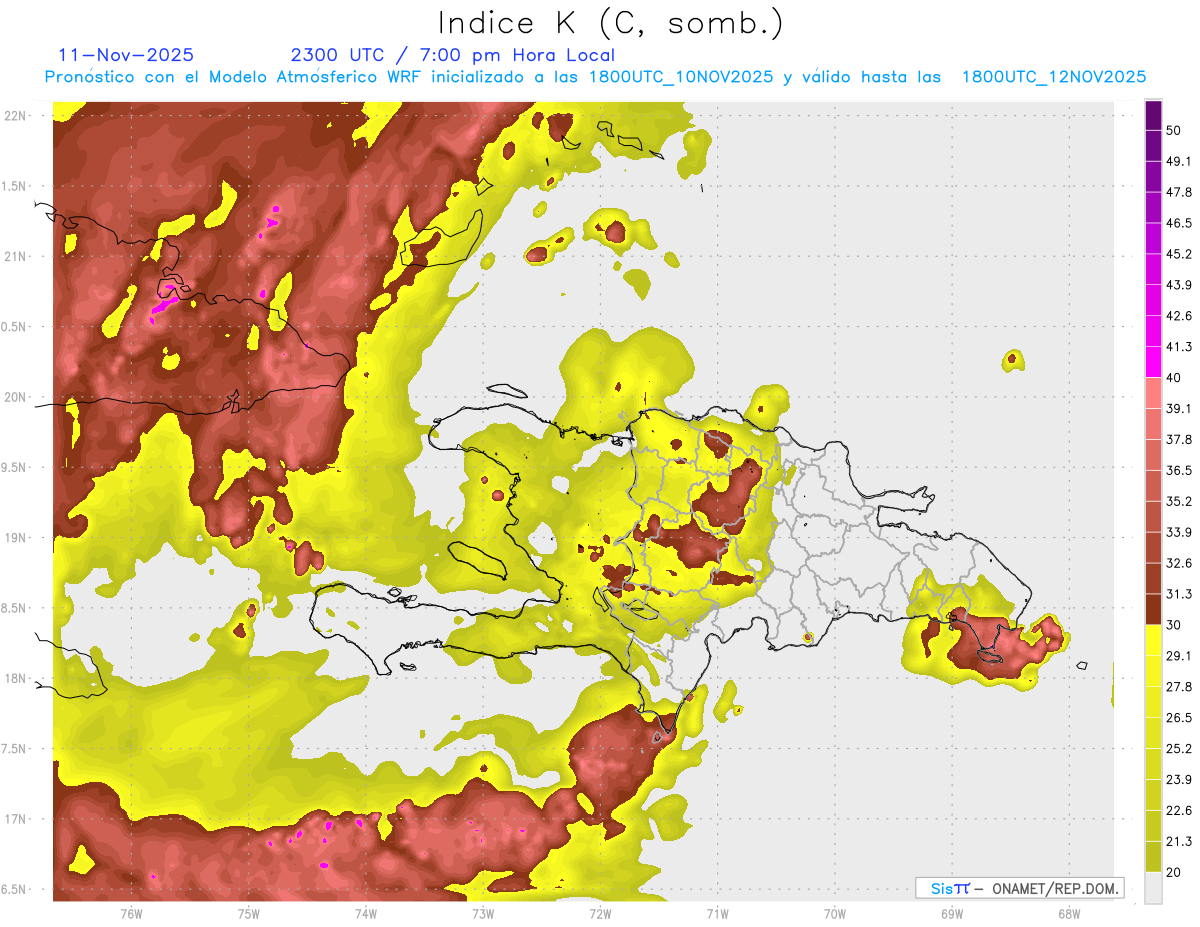
Task: Click the colorbar value 25.2
Action: (x=1179, y=749)
